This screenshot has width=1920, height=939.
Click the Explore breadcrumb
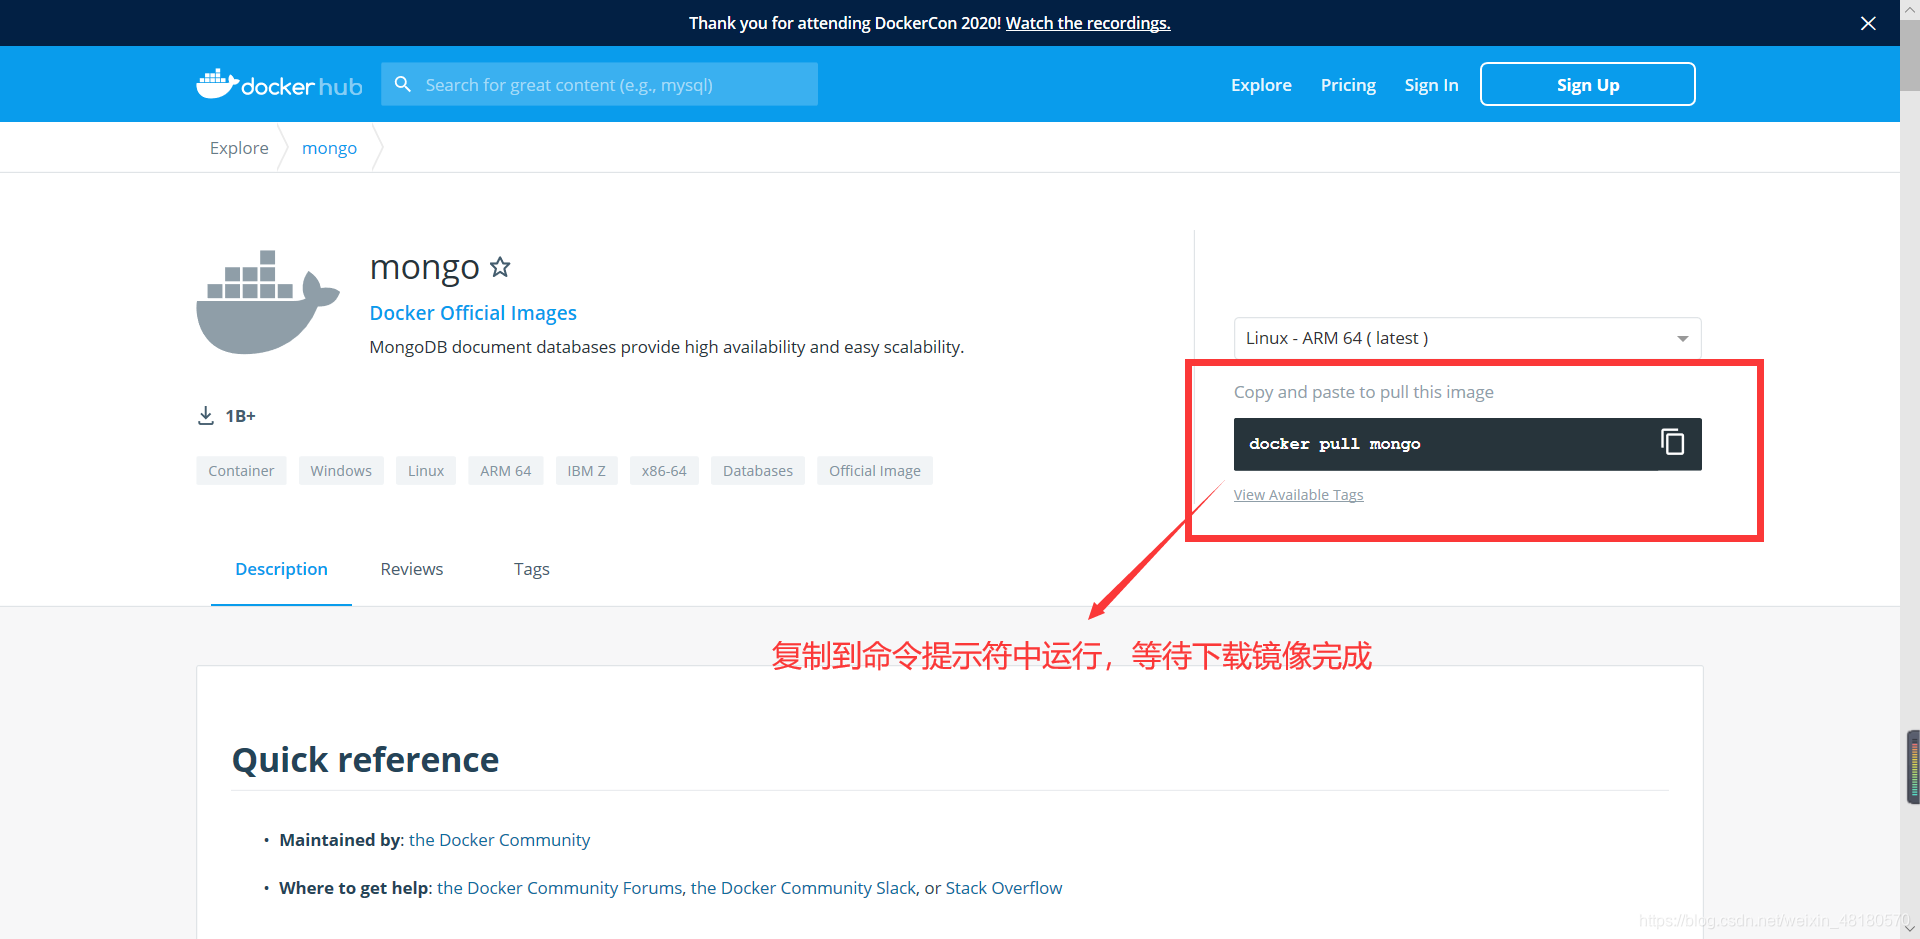click(239, 148)
